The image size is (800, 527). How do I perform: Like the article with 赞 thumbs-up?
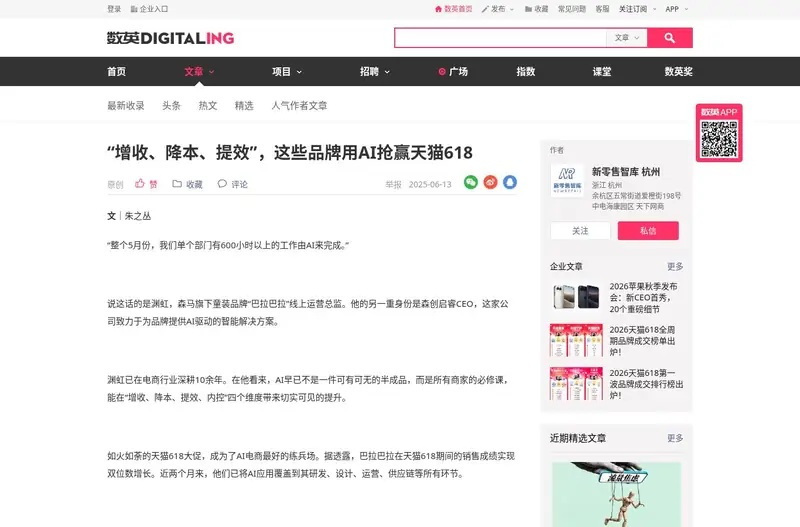[146, 184]
